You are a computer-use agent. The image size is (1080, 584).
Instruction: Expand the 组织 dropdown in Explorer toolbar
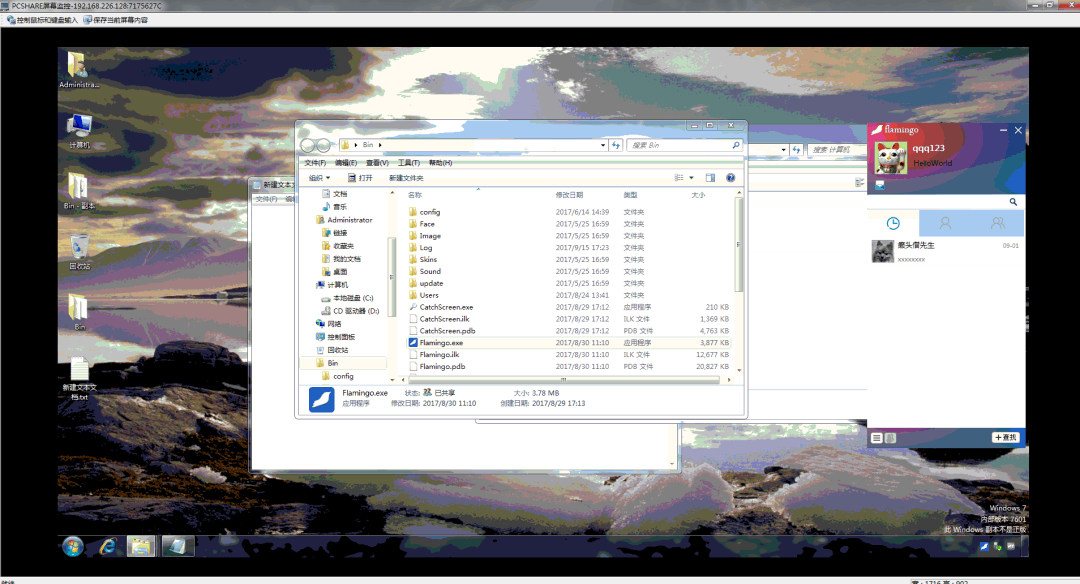point(319,178)
